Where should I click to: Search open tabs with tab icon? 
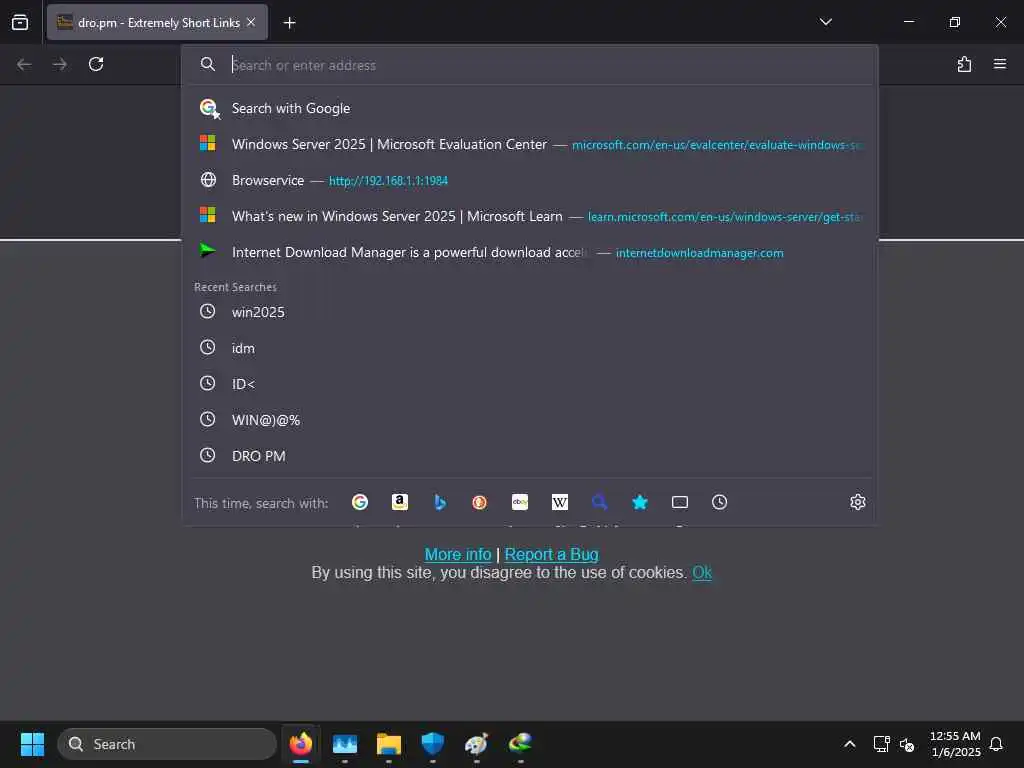pyautogui.click(x=680, y=502)
